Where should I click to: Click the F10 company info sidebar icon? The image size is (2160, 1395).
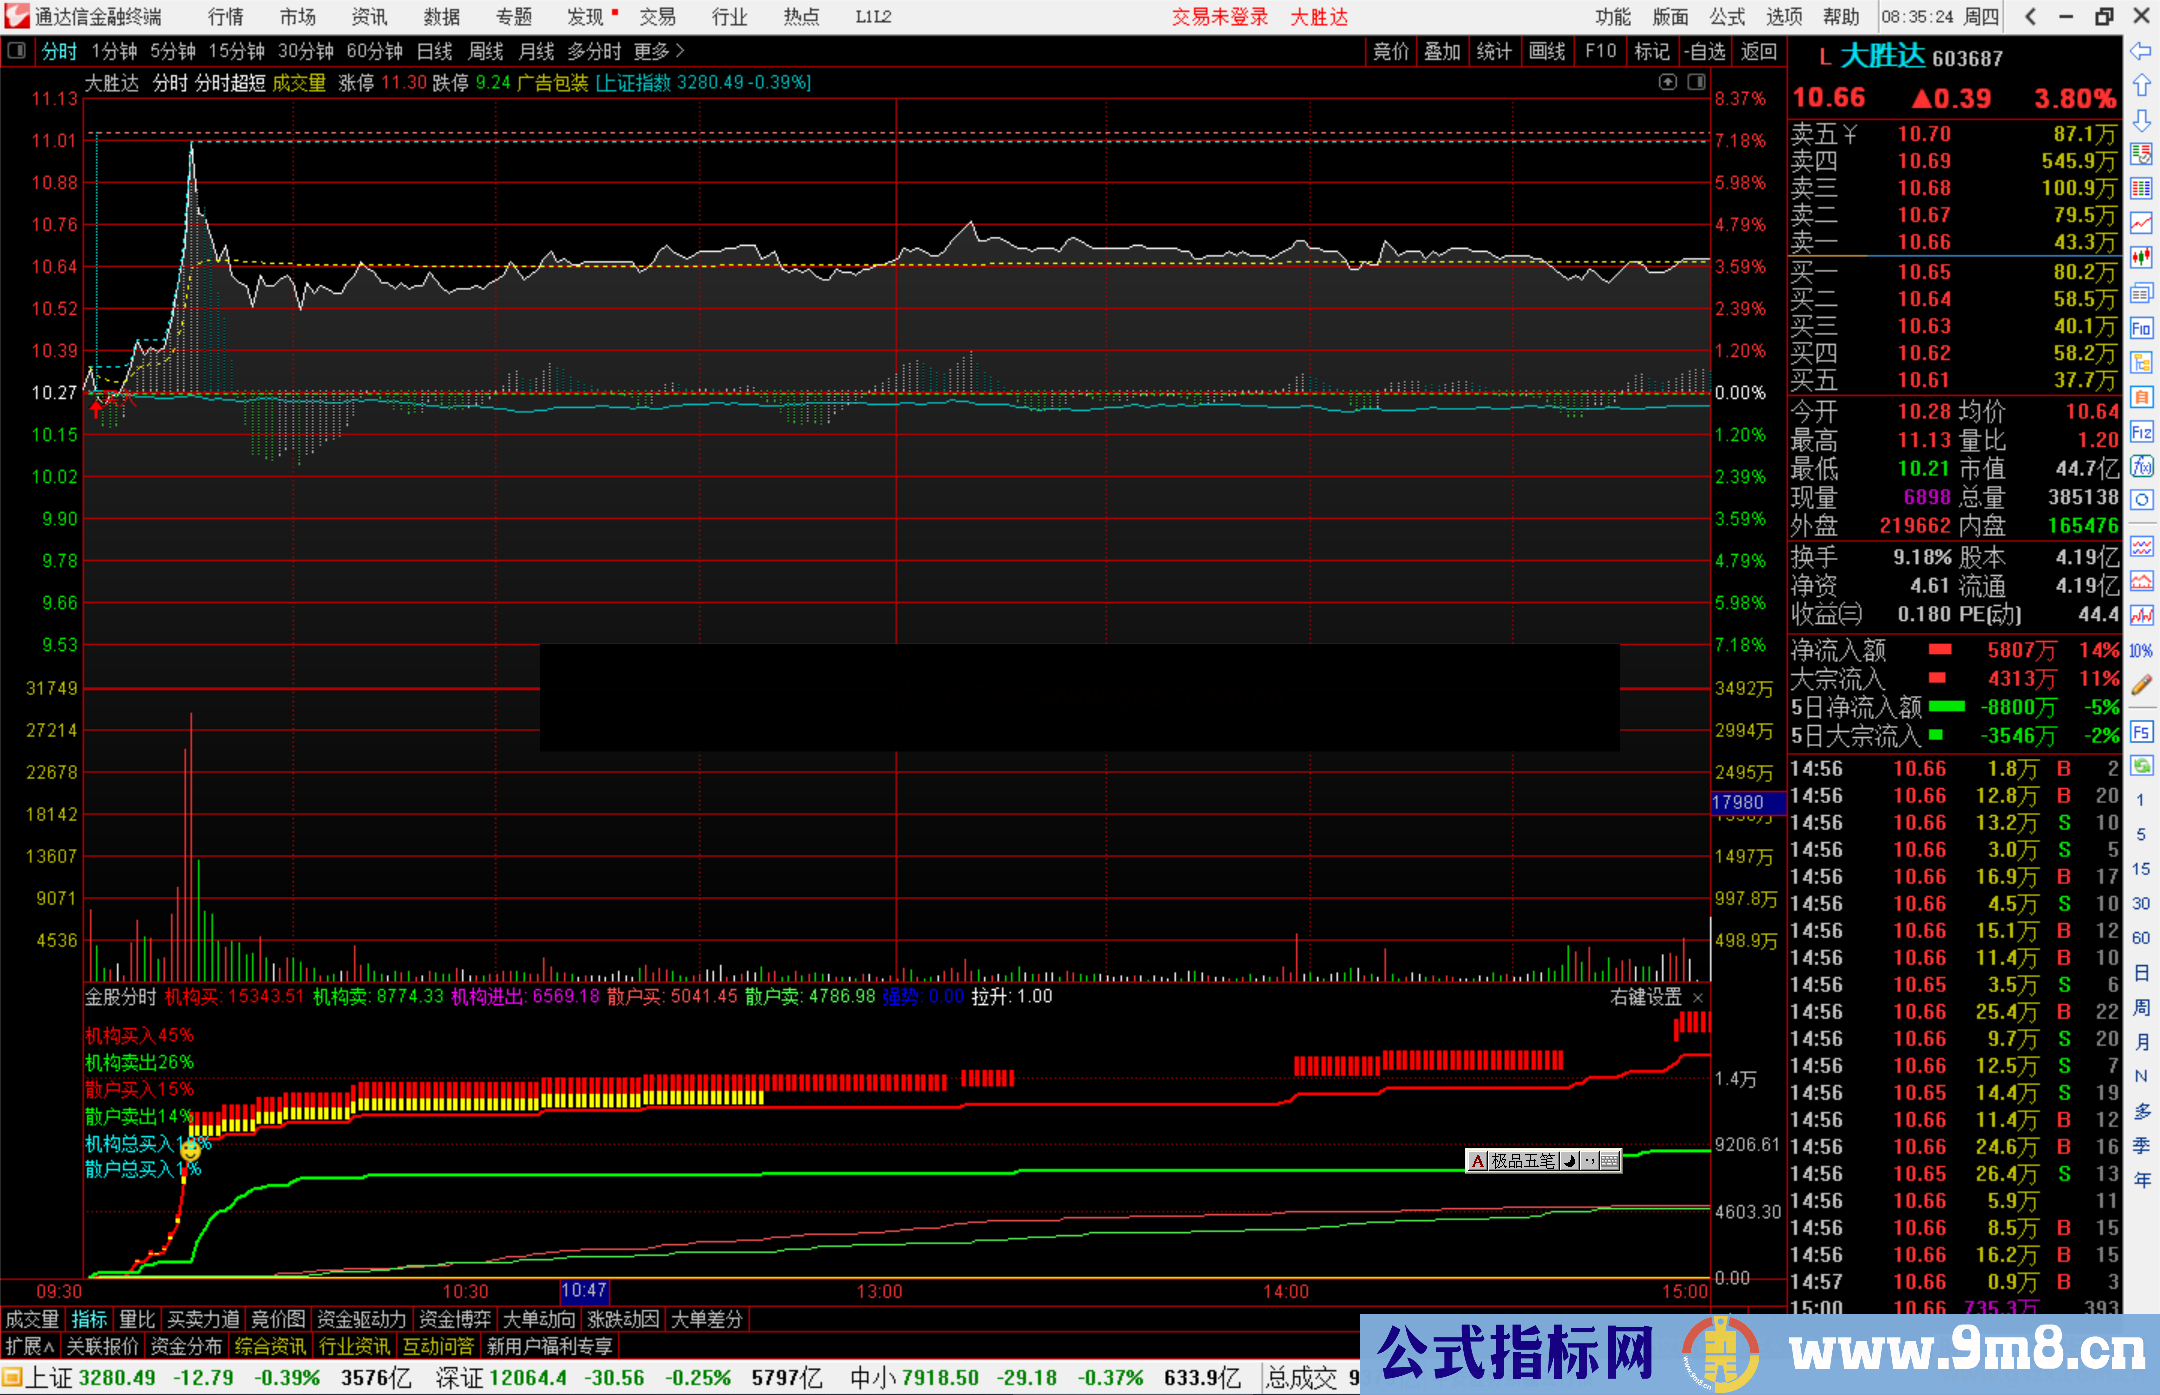coord(2141,328)
